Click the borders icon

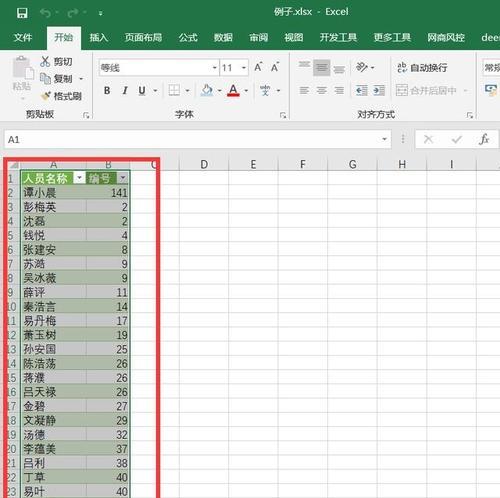click(174, 90)
